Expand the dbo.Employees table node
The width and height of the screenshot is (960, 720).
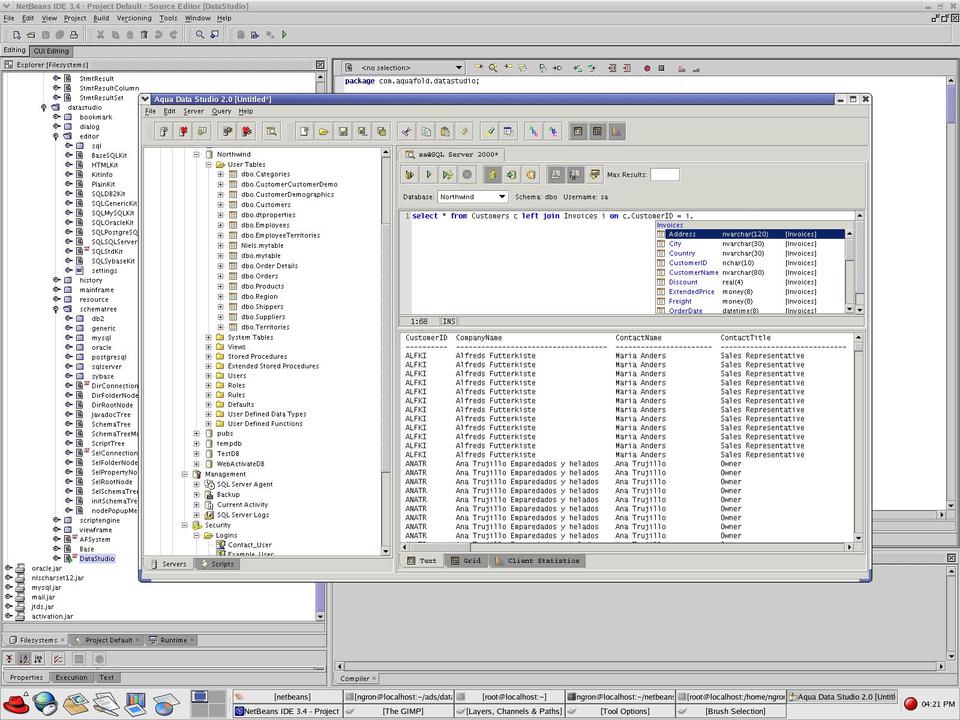[x=220, y=226]
